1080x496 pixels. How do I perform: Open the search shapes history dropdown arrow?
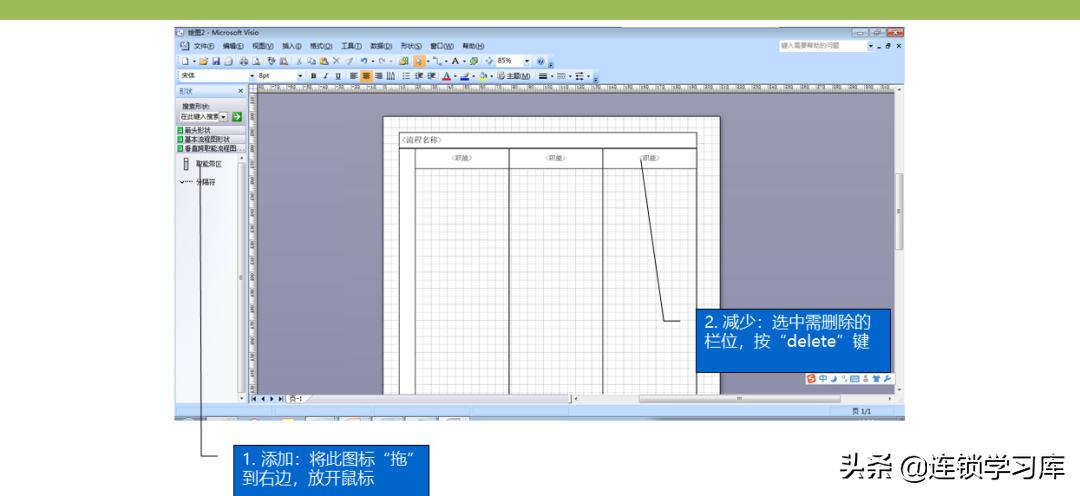coord(224,117)
